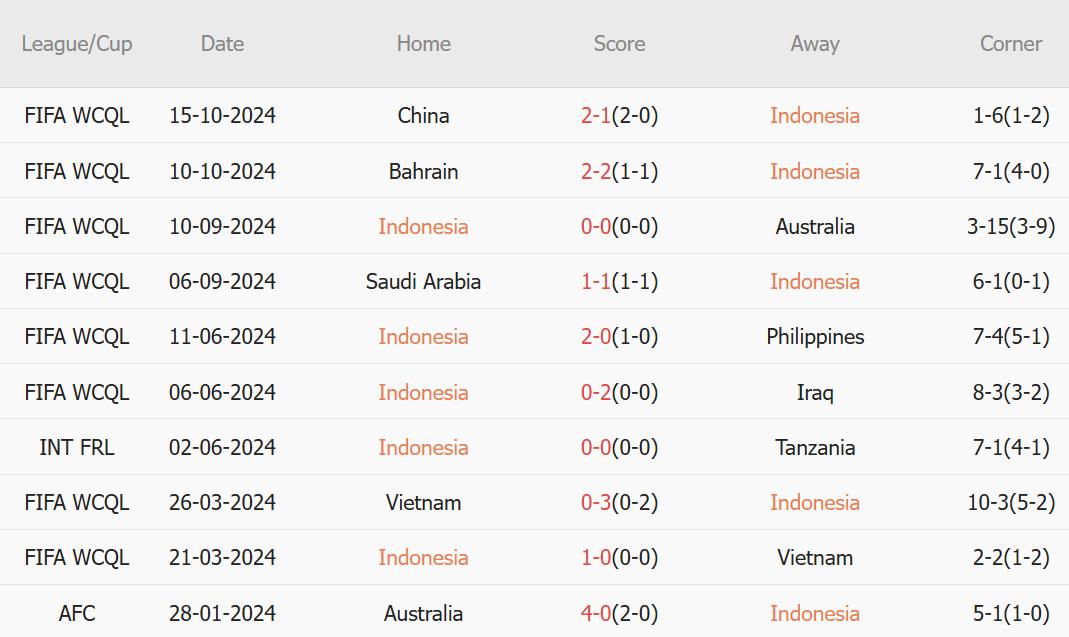1069x637 pixels.
Task: Click the 2-1 score against China
Action: pyautogui.click(x=596, y=116)
